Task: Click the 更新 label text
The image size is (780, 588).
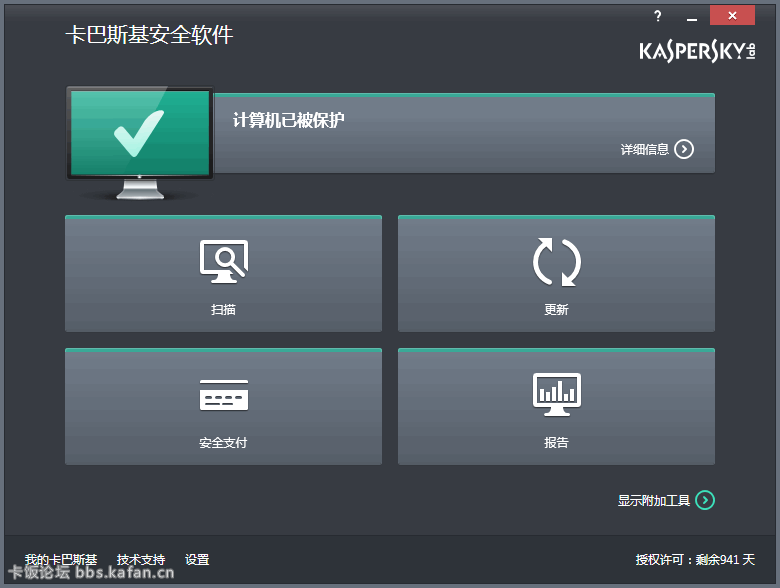Action: (556, 309)
